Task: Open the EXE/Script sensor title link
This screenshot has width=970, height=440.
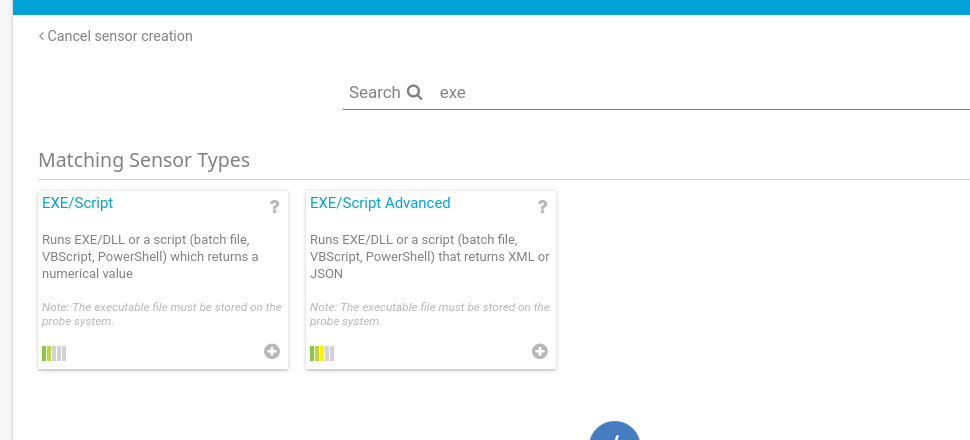Action: click(77, 203)
